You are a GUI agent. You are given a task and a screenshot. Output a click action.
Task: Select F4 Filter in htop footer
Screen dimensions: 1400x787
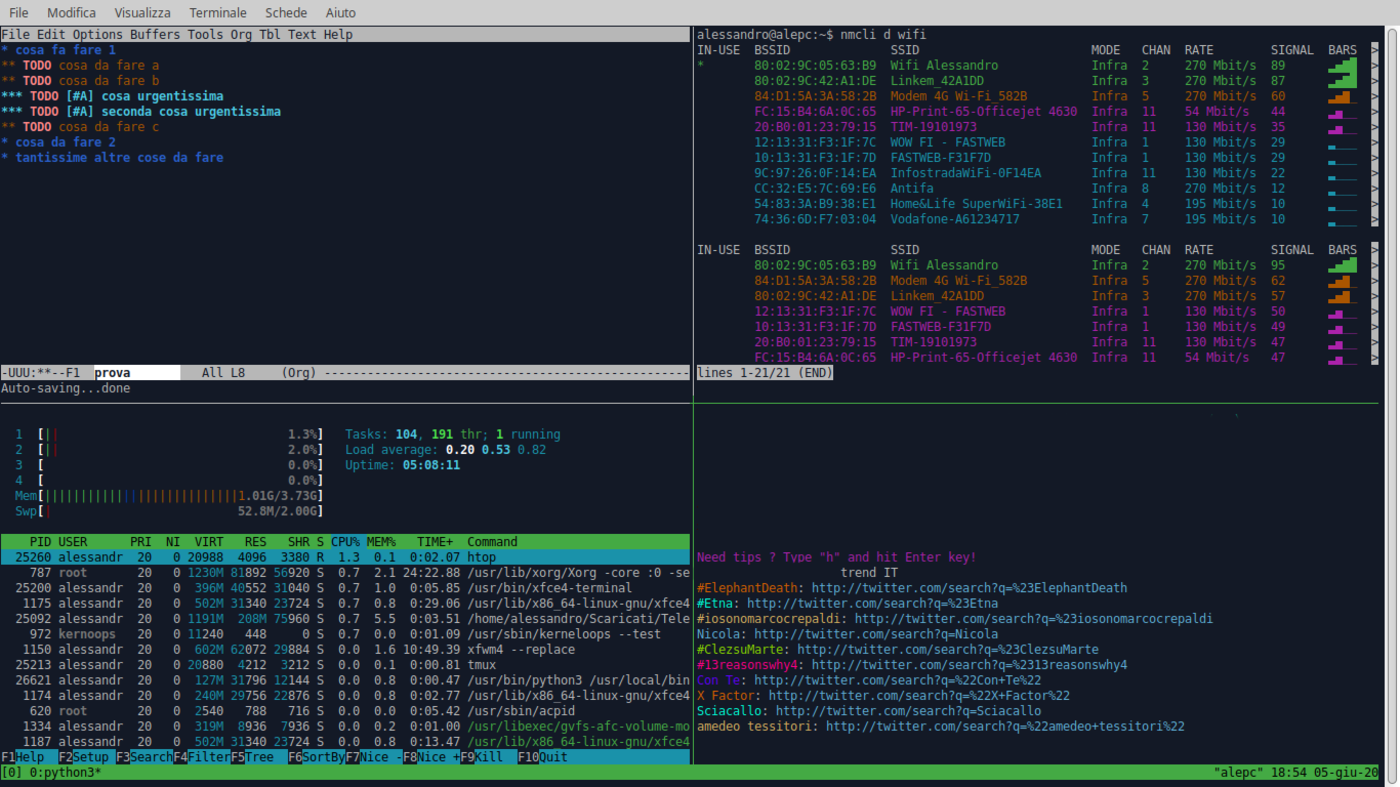pyautogui.click(x=209, y=757)
